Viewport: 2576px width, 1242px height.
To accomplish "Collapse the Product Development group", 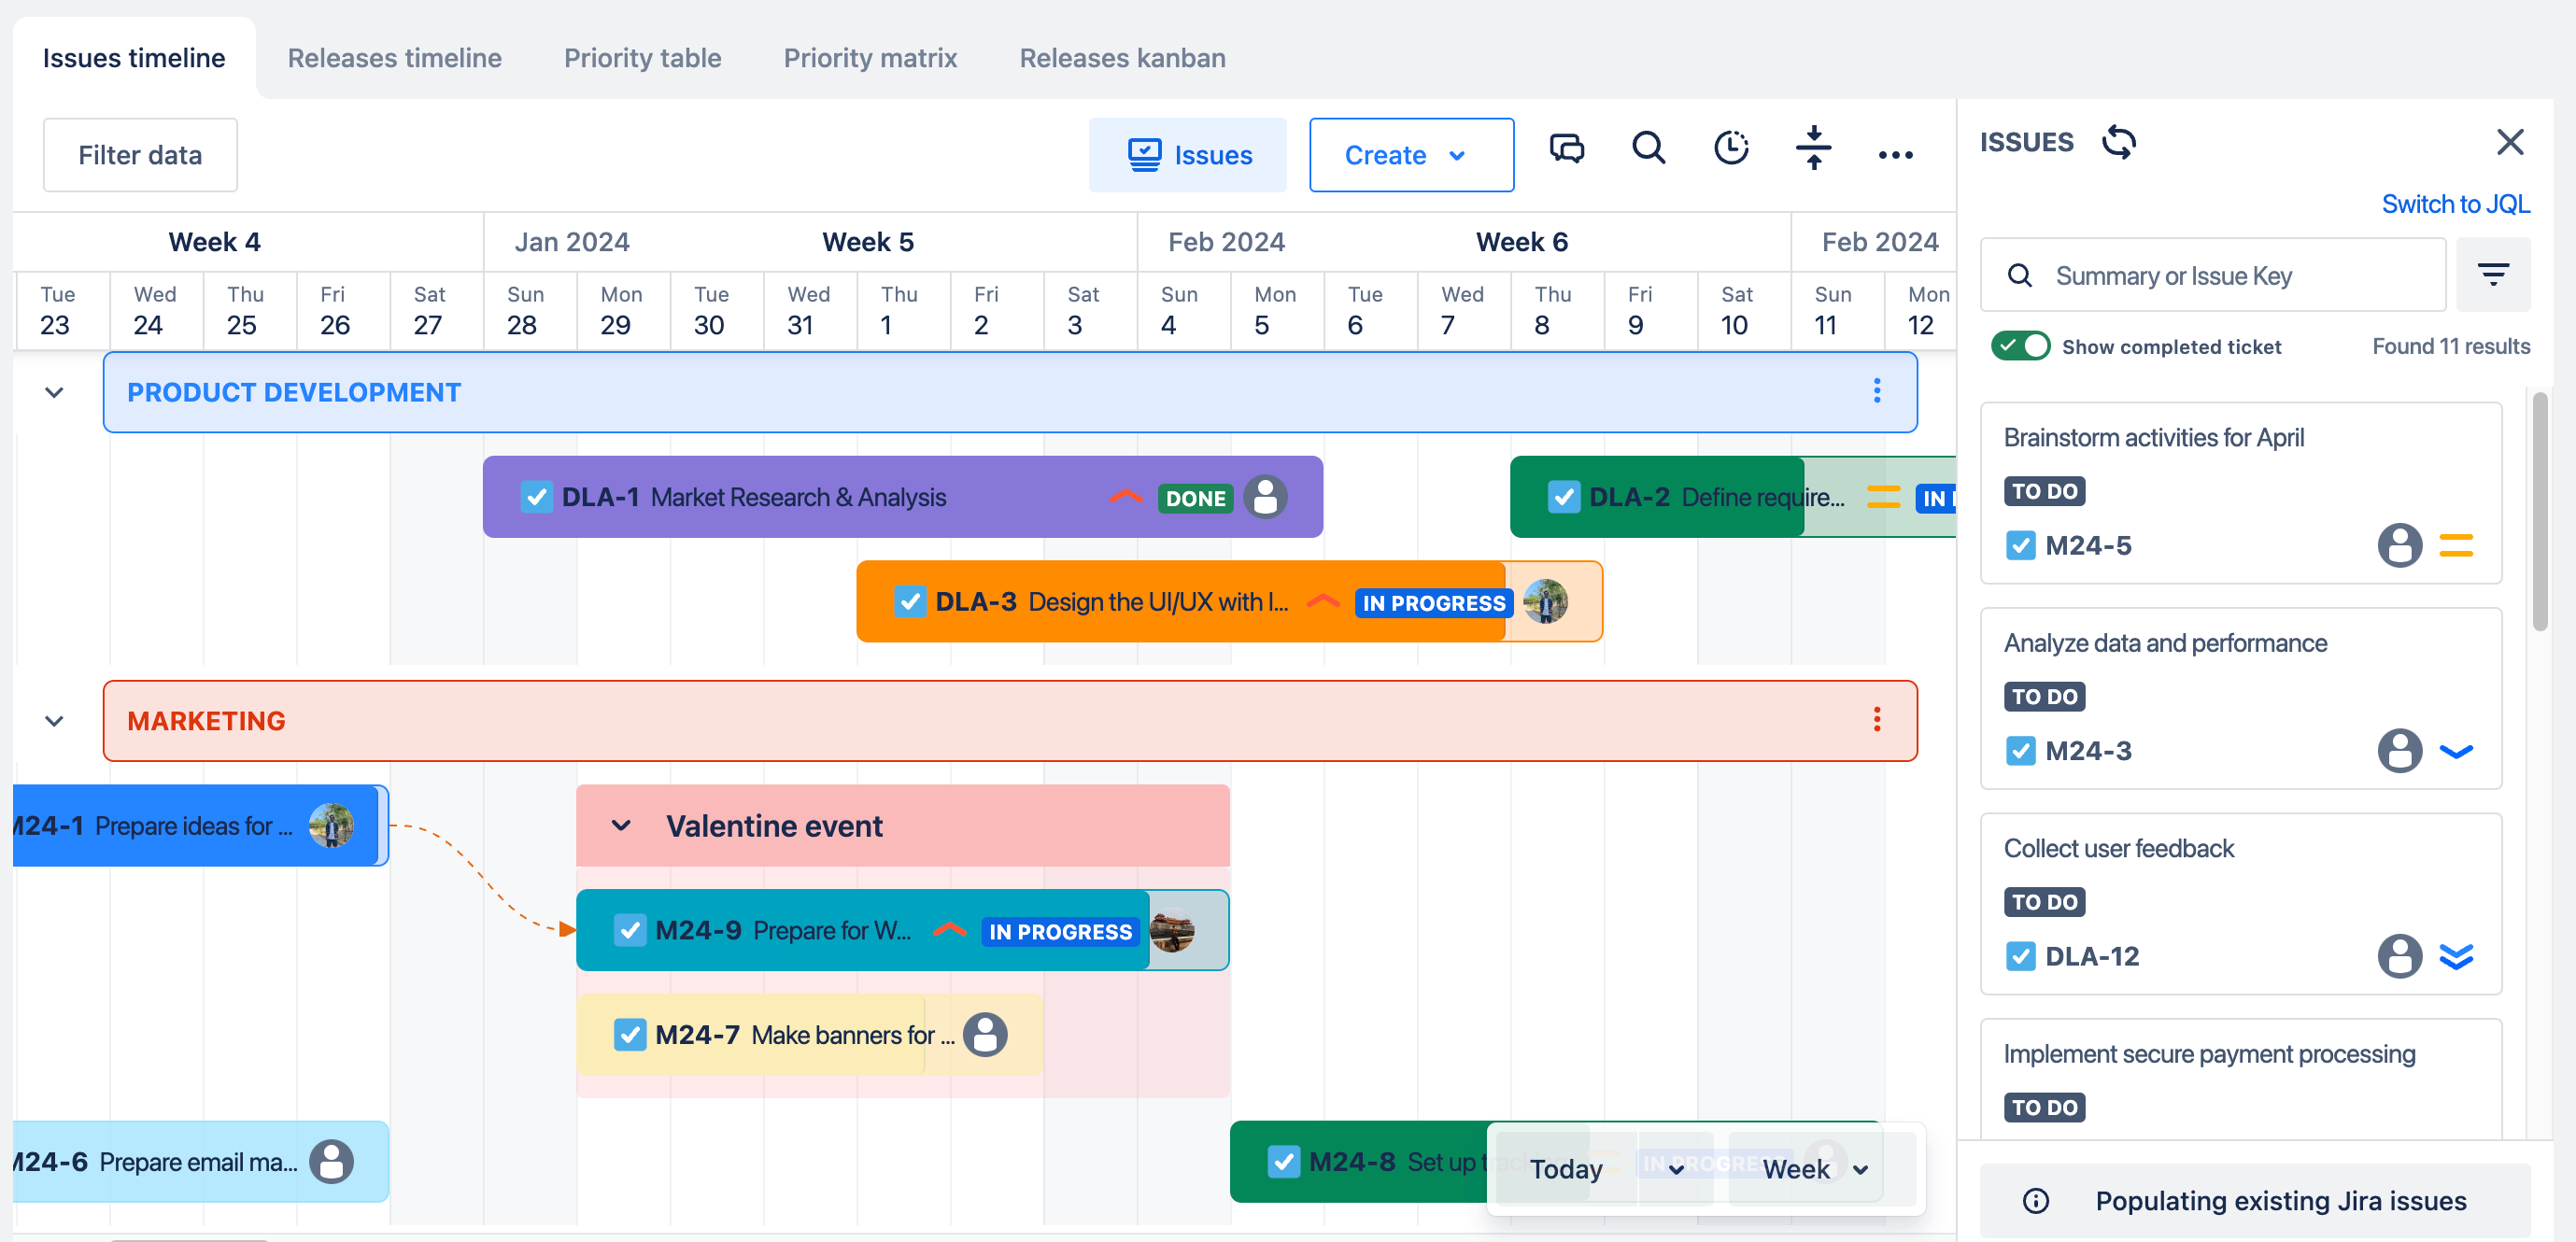I will (54, 392).
